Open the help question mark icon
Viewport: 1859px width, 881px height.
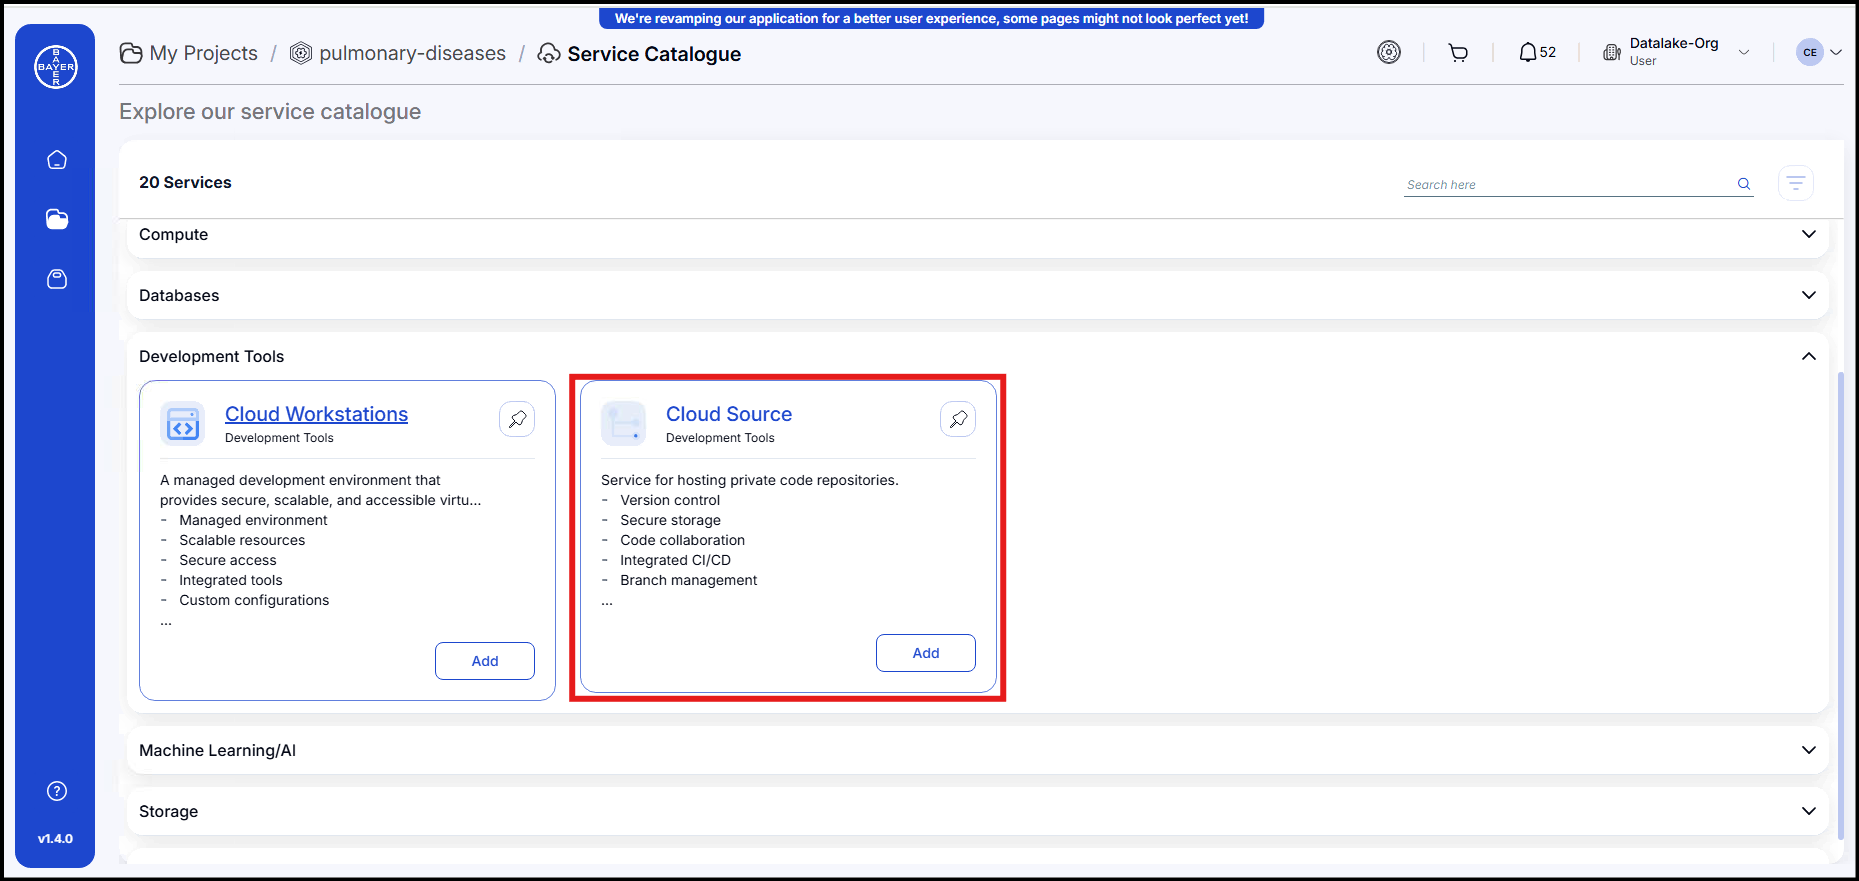click(x=57, y=791)
